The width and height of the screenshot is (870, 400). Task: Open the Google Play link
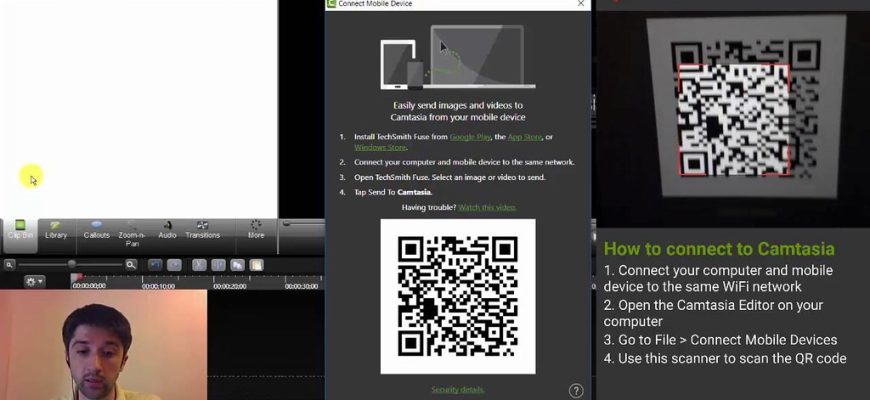click(469, 136)
